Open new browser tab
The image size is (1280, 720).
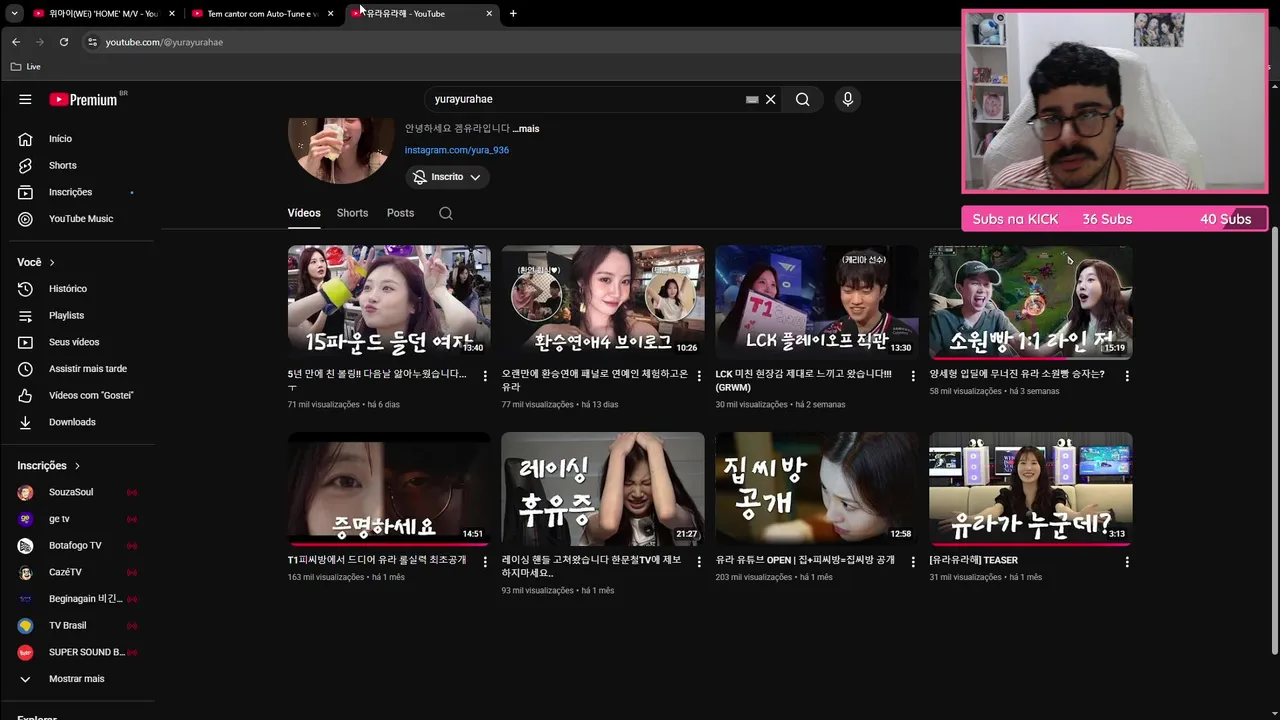[513, 14]
